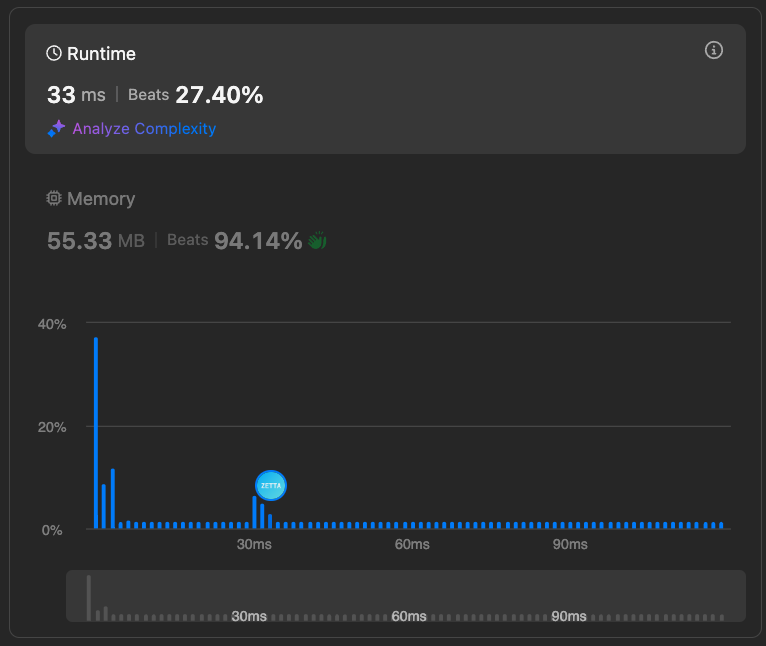Image resolution: width=766 pixels, height=646 pixels.
Task: Click the 60ms label on main chart axis
Action: tap(412, 544)
